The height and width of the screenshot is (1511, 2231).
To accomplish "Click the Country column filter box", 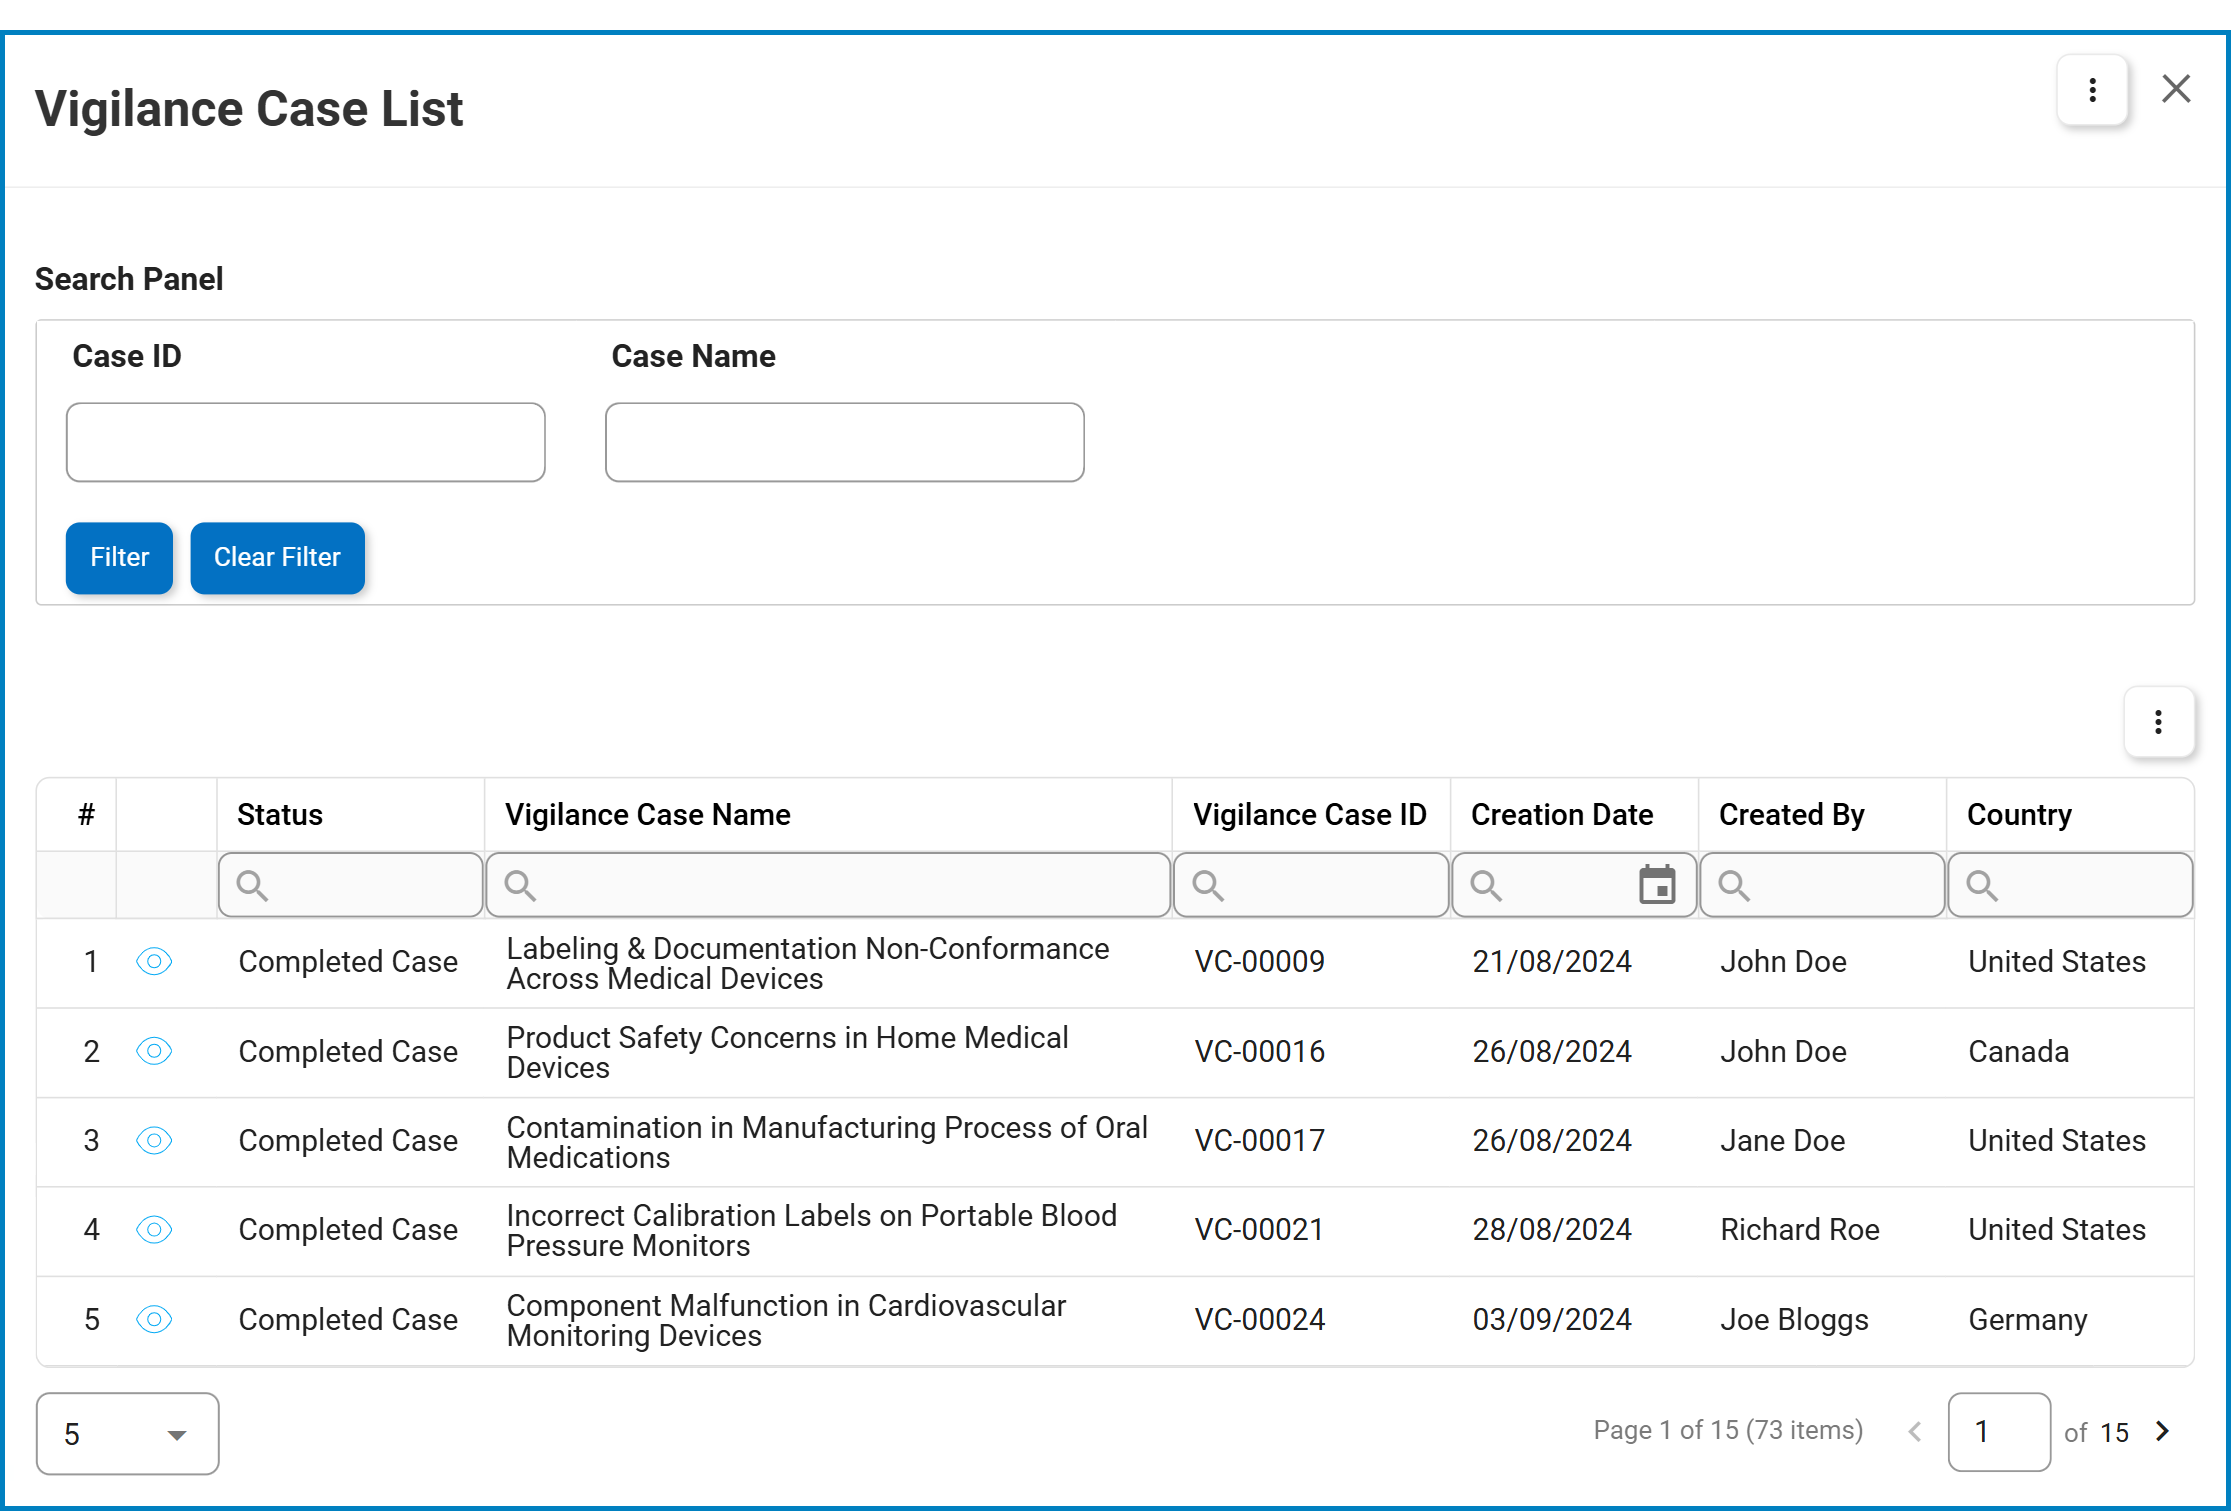I will (2070, 885).
